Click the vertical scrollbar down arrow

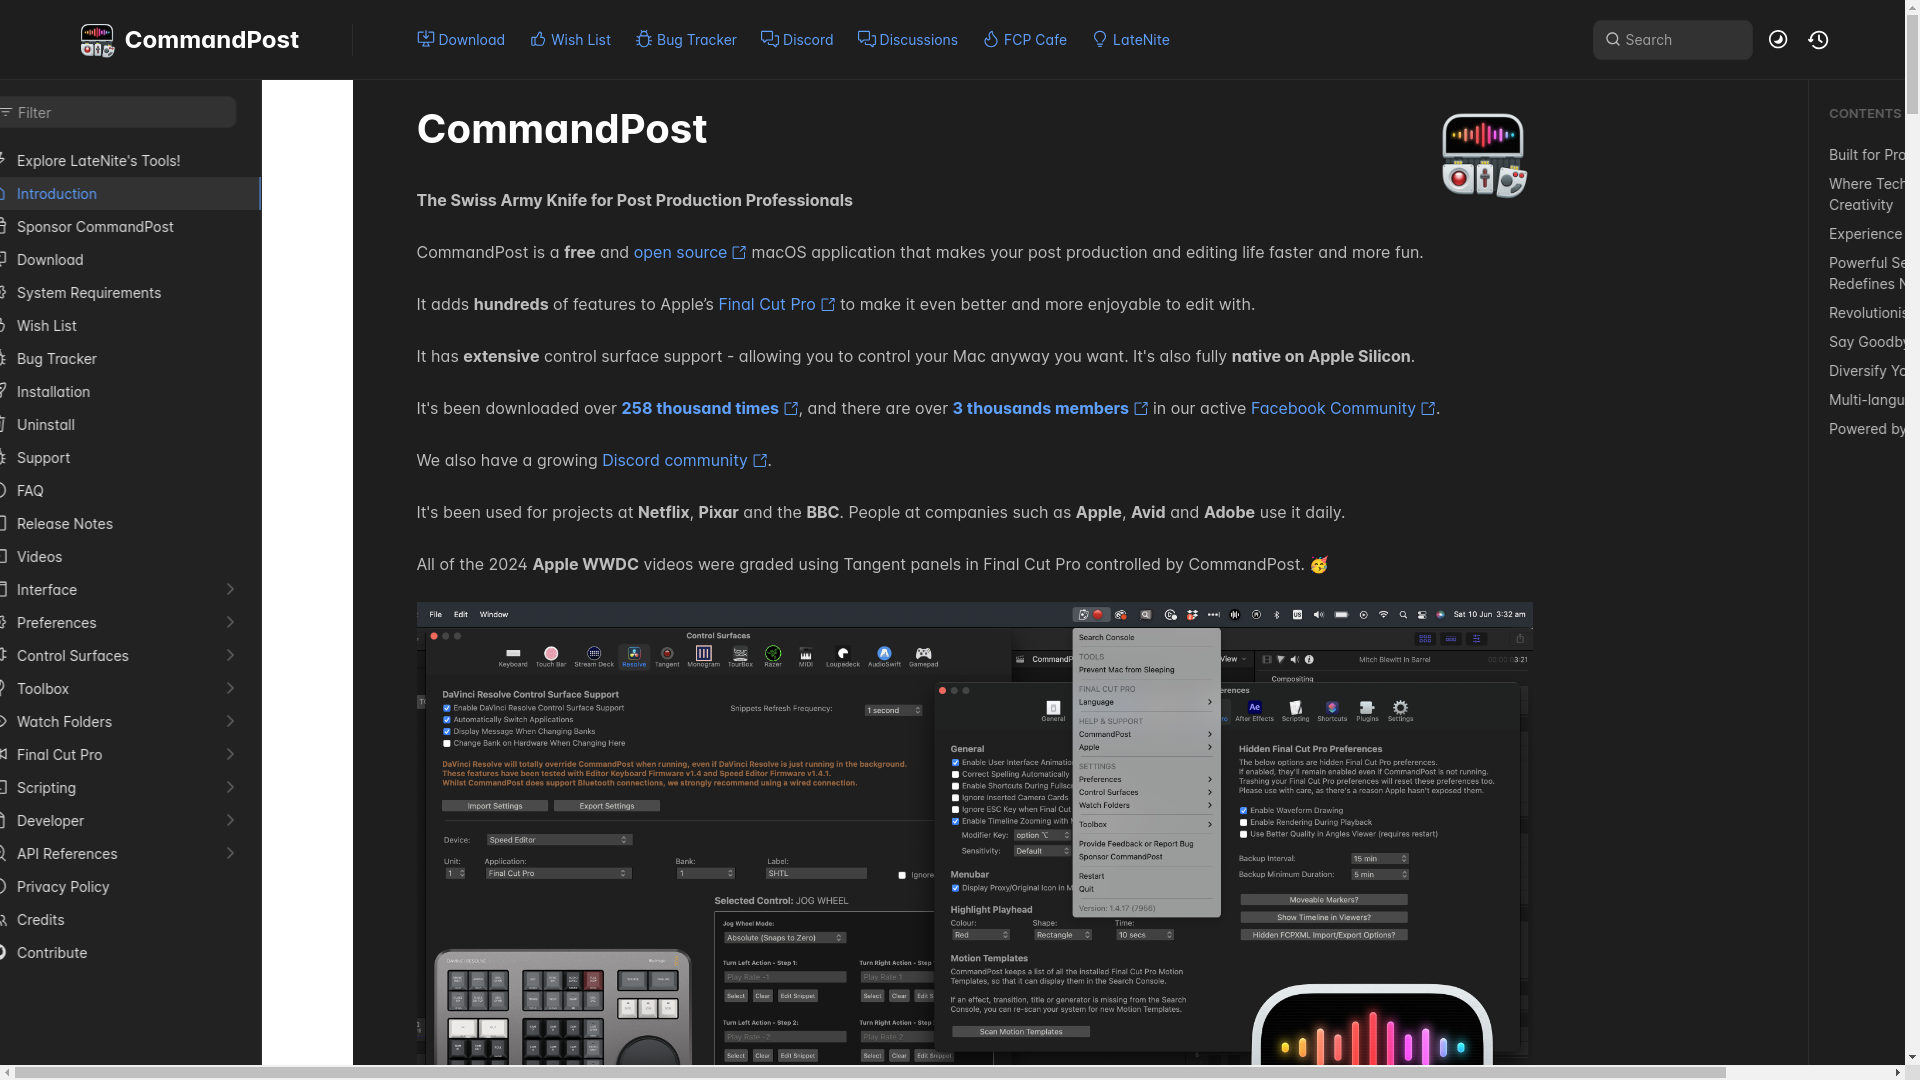tap(1912, 1057)
